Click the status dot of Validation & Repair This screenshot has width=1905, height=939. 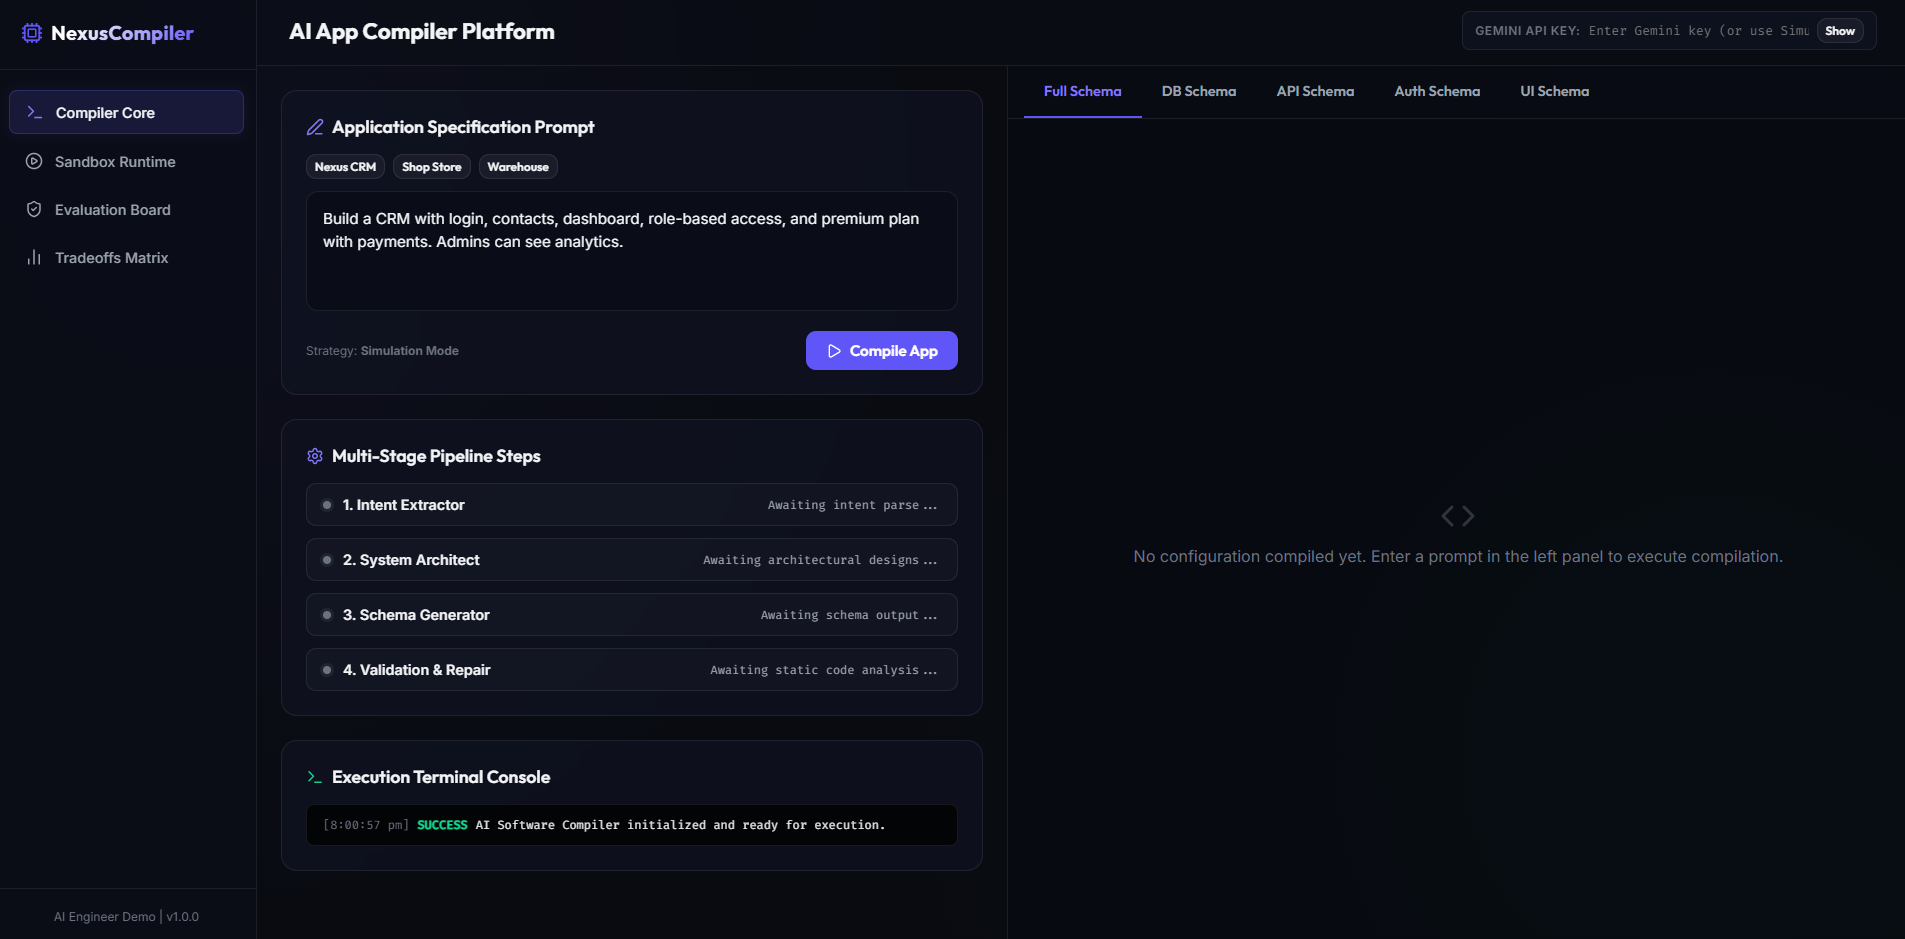click(327, 670)
